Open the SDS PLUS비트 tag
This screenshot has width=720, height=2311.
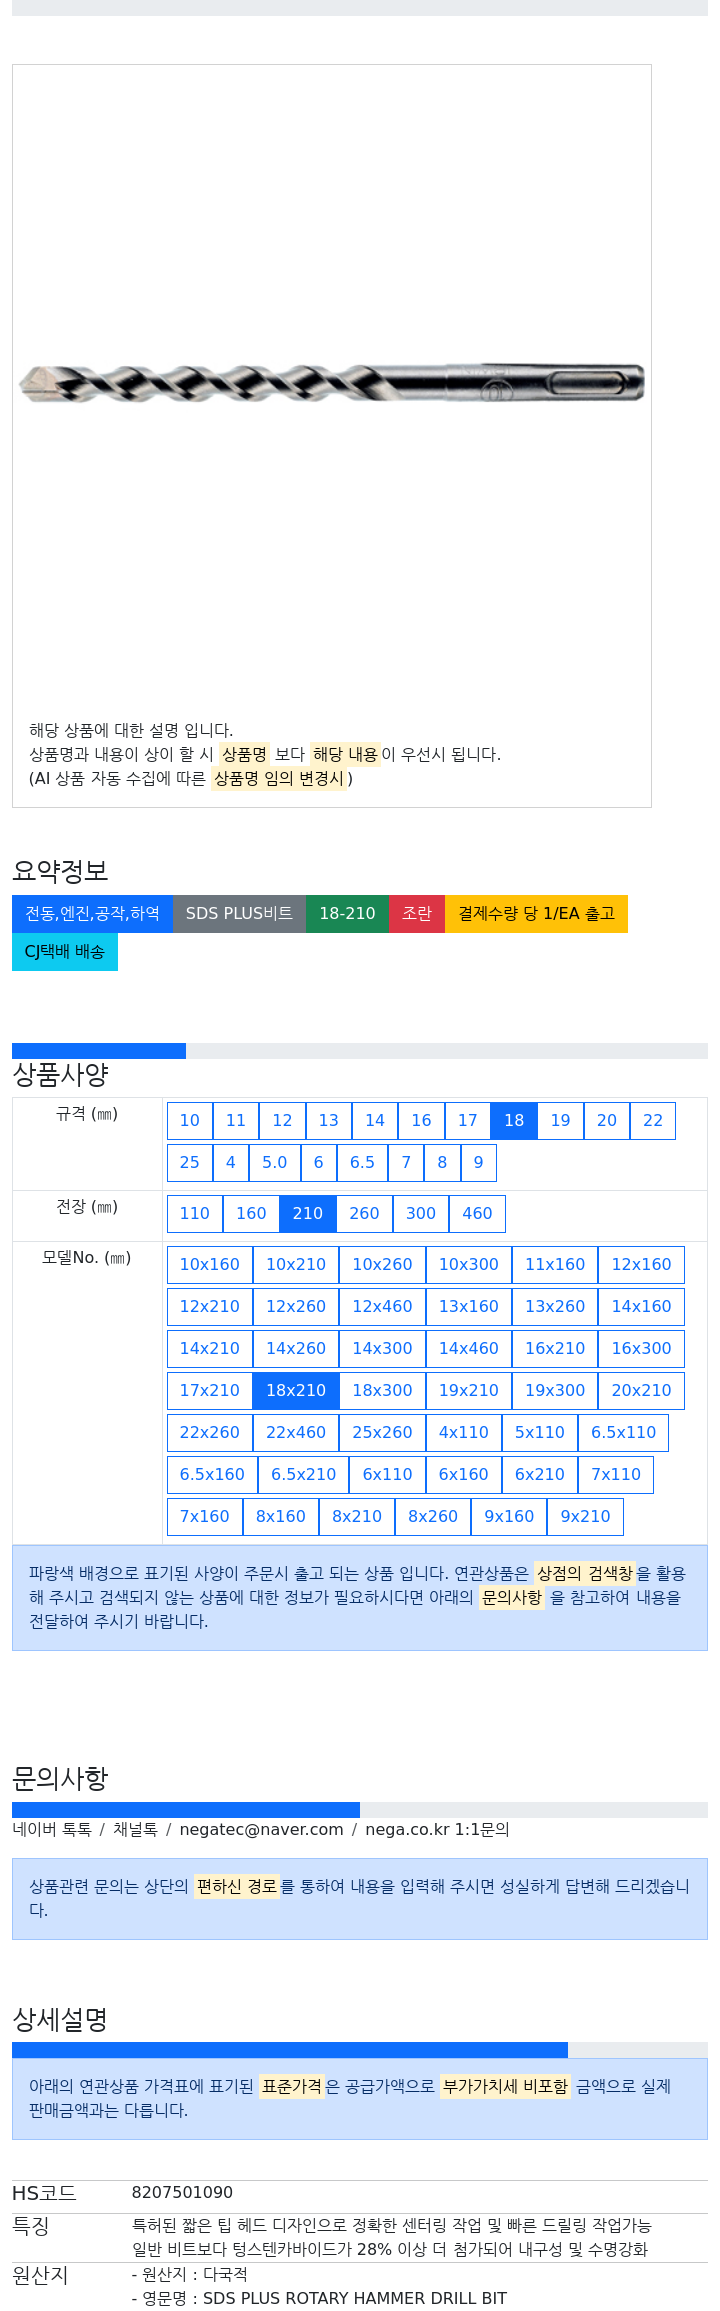(239, 914)
